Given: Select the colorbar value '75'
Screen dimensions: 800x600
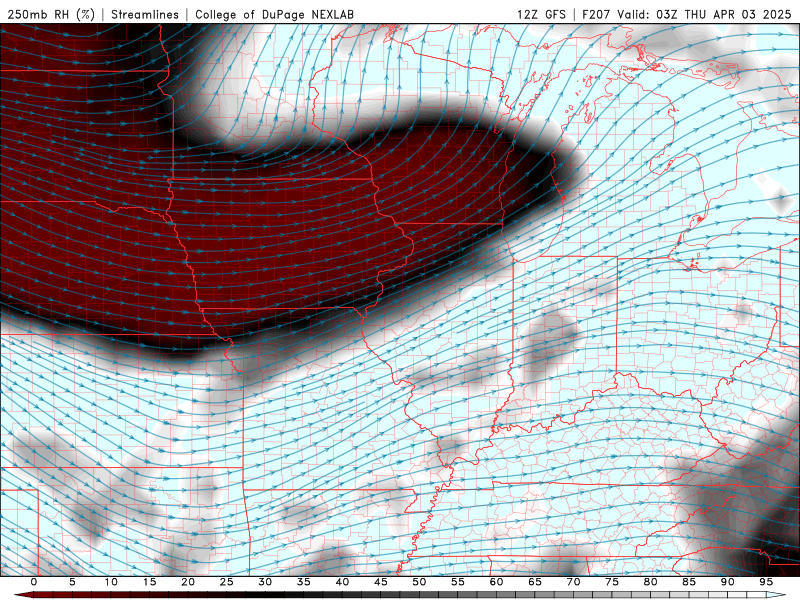Looking at the screenshot, I should point(612,582).
